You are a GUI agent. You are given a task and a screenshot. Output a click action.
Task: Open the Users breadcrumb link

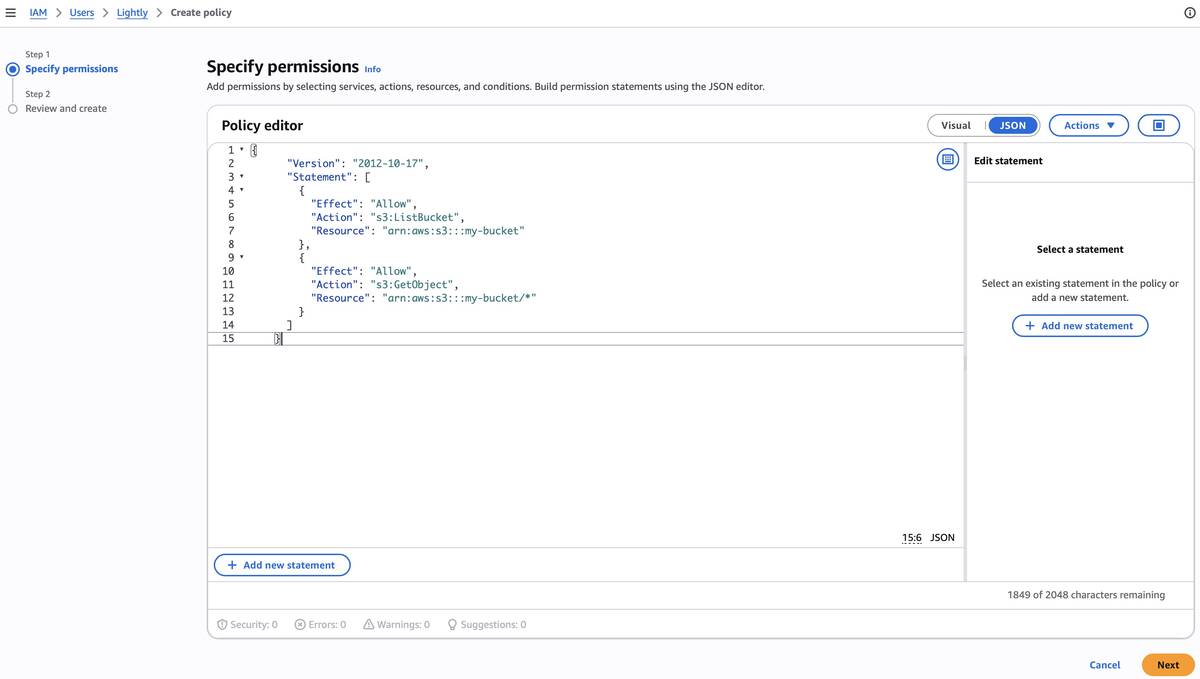click(82, 12)
